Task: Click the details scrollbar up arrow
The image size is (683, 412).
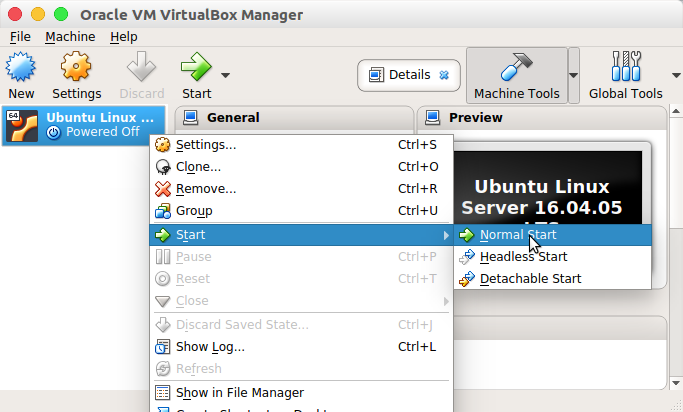Action: [x=676, y=111]
